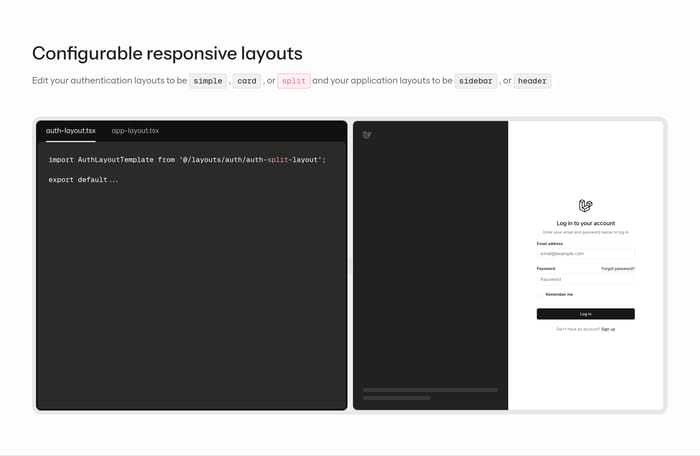Click the export default code line

[84, 179]
